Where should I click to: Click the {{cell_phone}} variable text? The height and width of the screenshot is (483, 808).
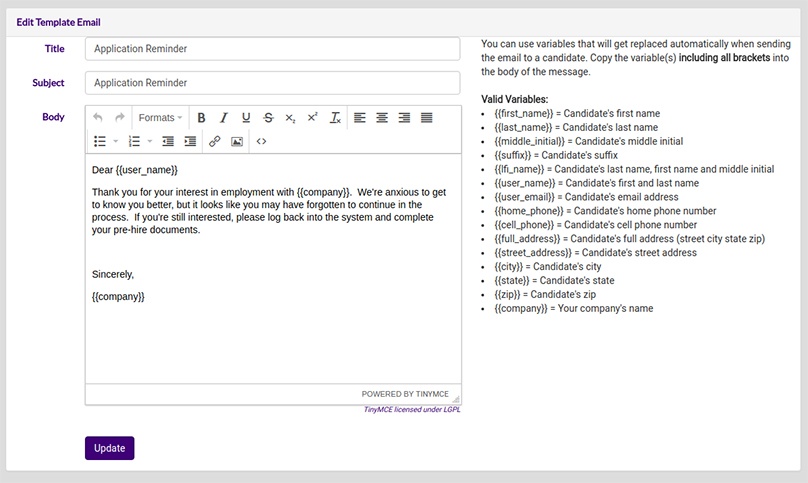[524, 225]
